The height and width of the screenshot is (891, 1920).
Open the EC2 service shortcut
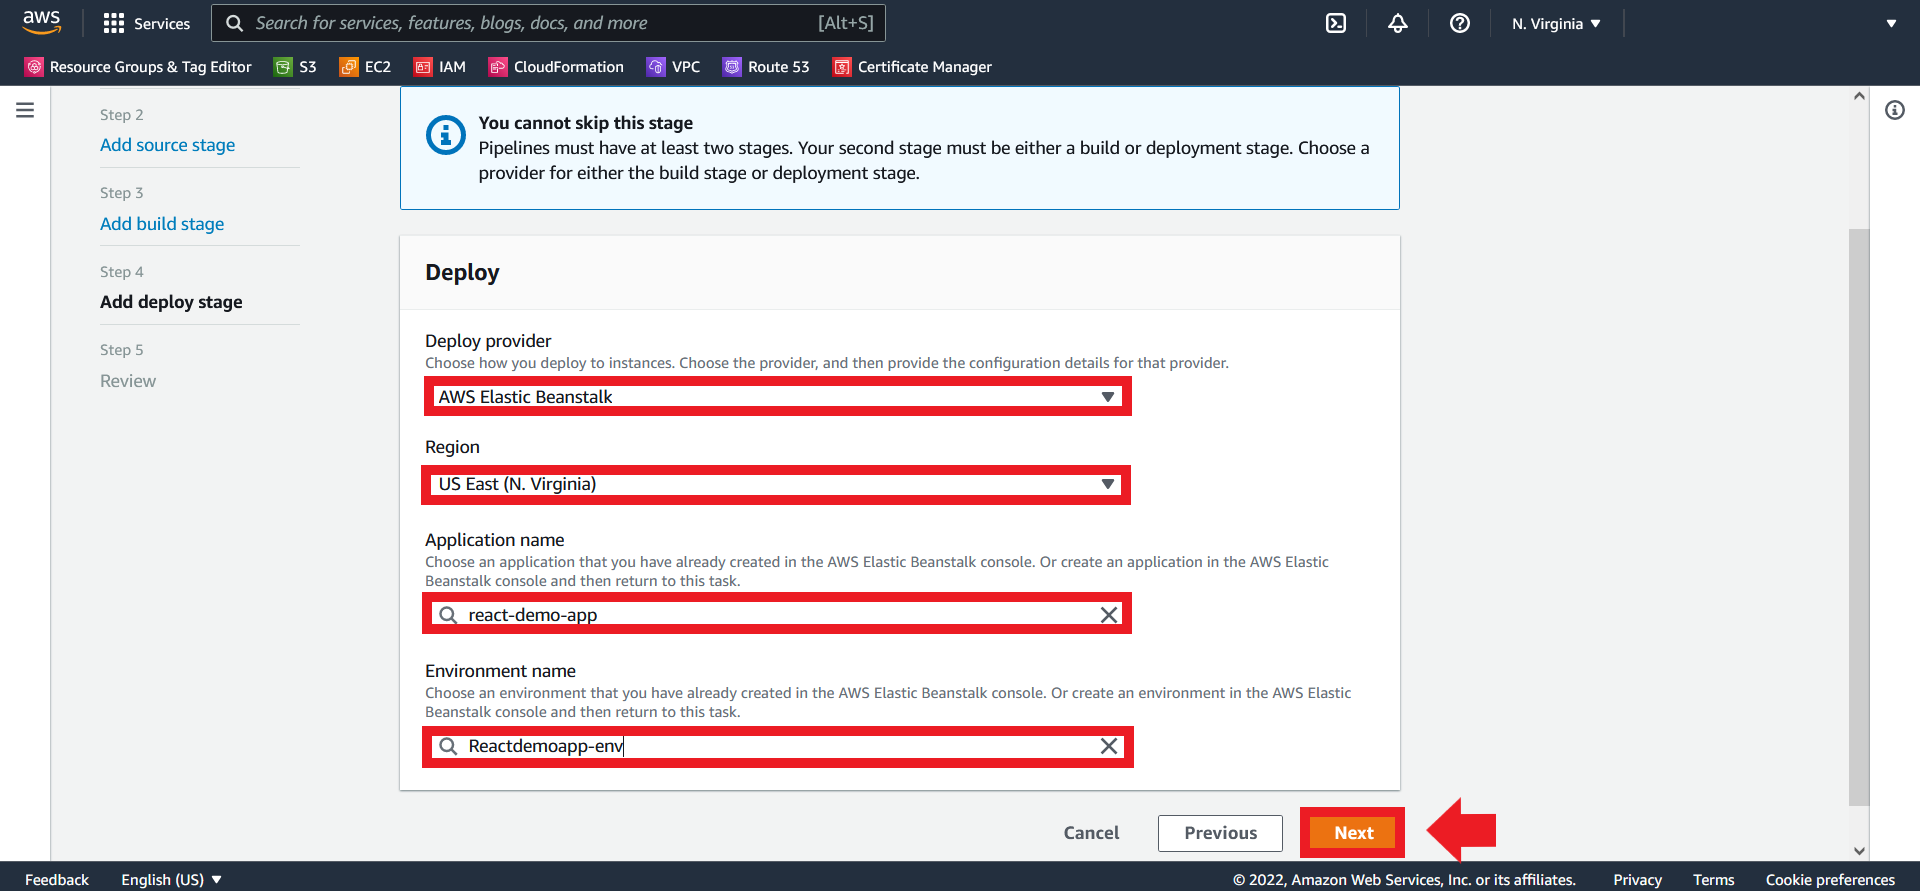click(365, 67)
